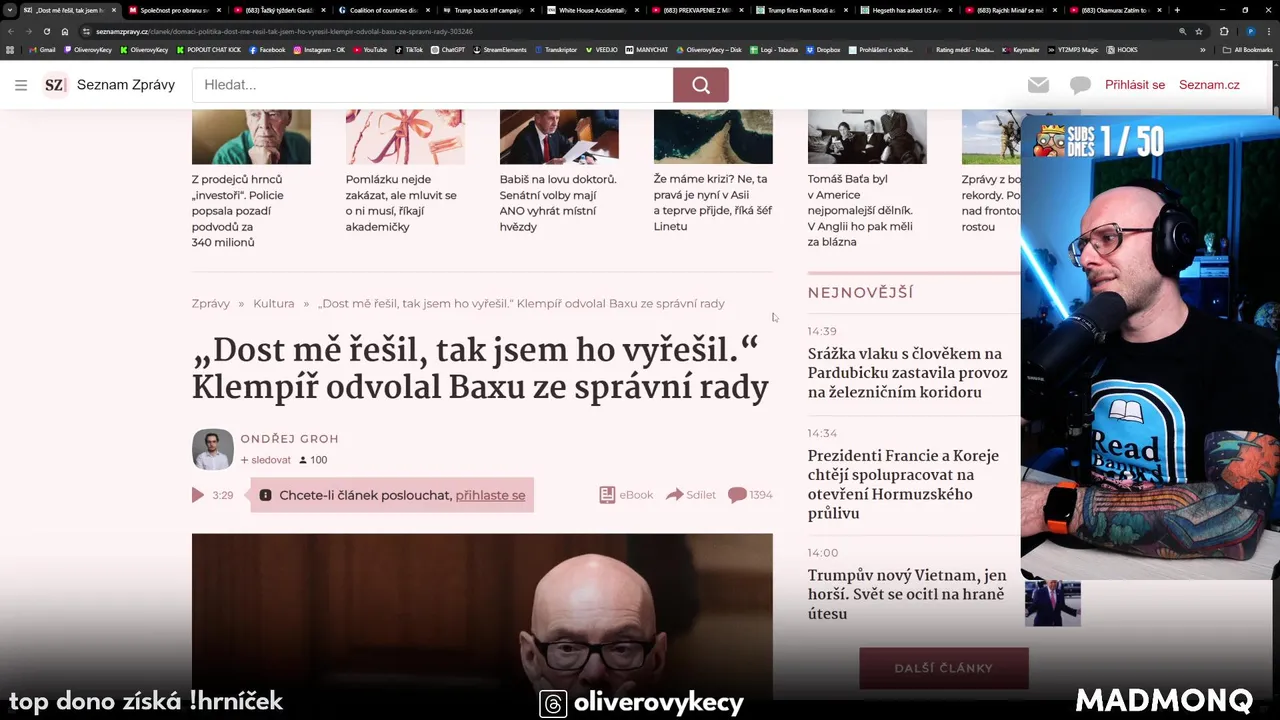Open the apps grid in the bookmarks bar
The height and width of the screenshot is (720, 1280).
(x=10, y=50)
